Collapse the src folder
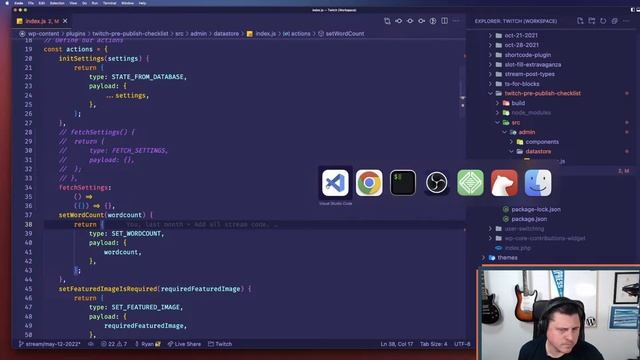Viewport: 640px width, 360px height. pyautogui.click(x=516, y=122)
